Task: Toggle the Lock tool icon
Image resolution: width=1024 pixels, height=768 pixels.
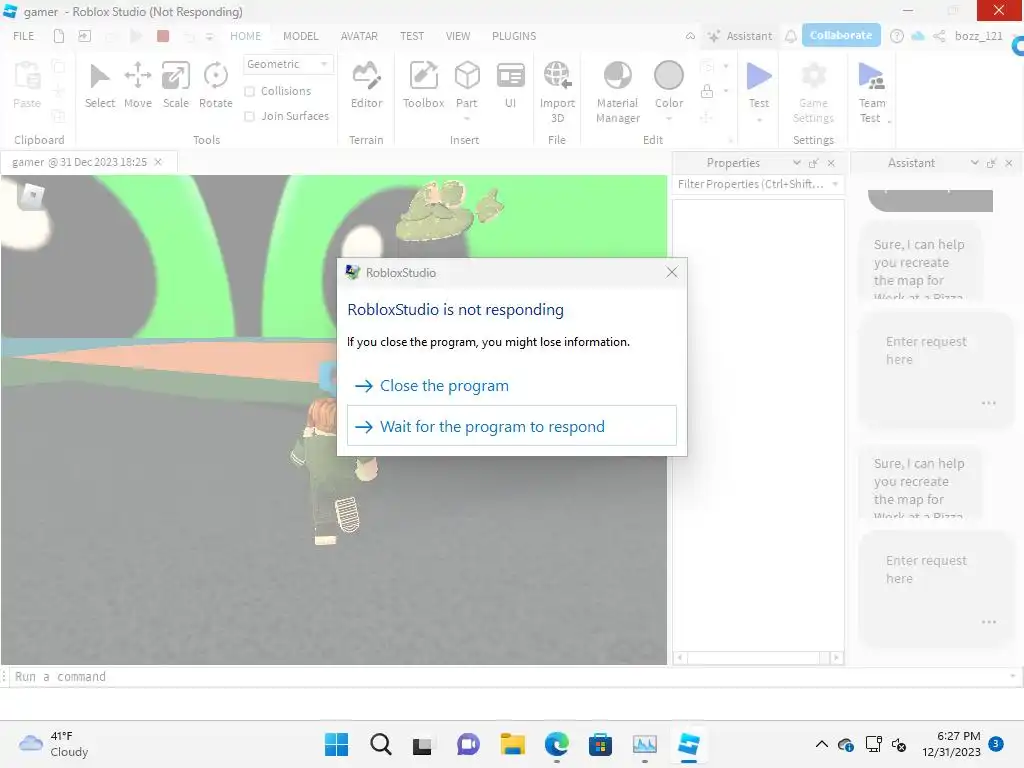Action: click(707, 91)
